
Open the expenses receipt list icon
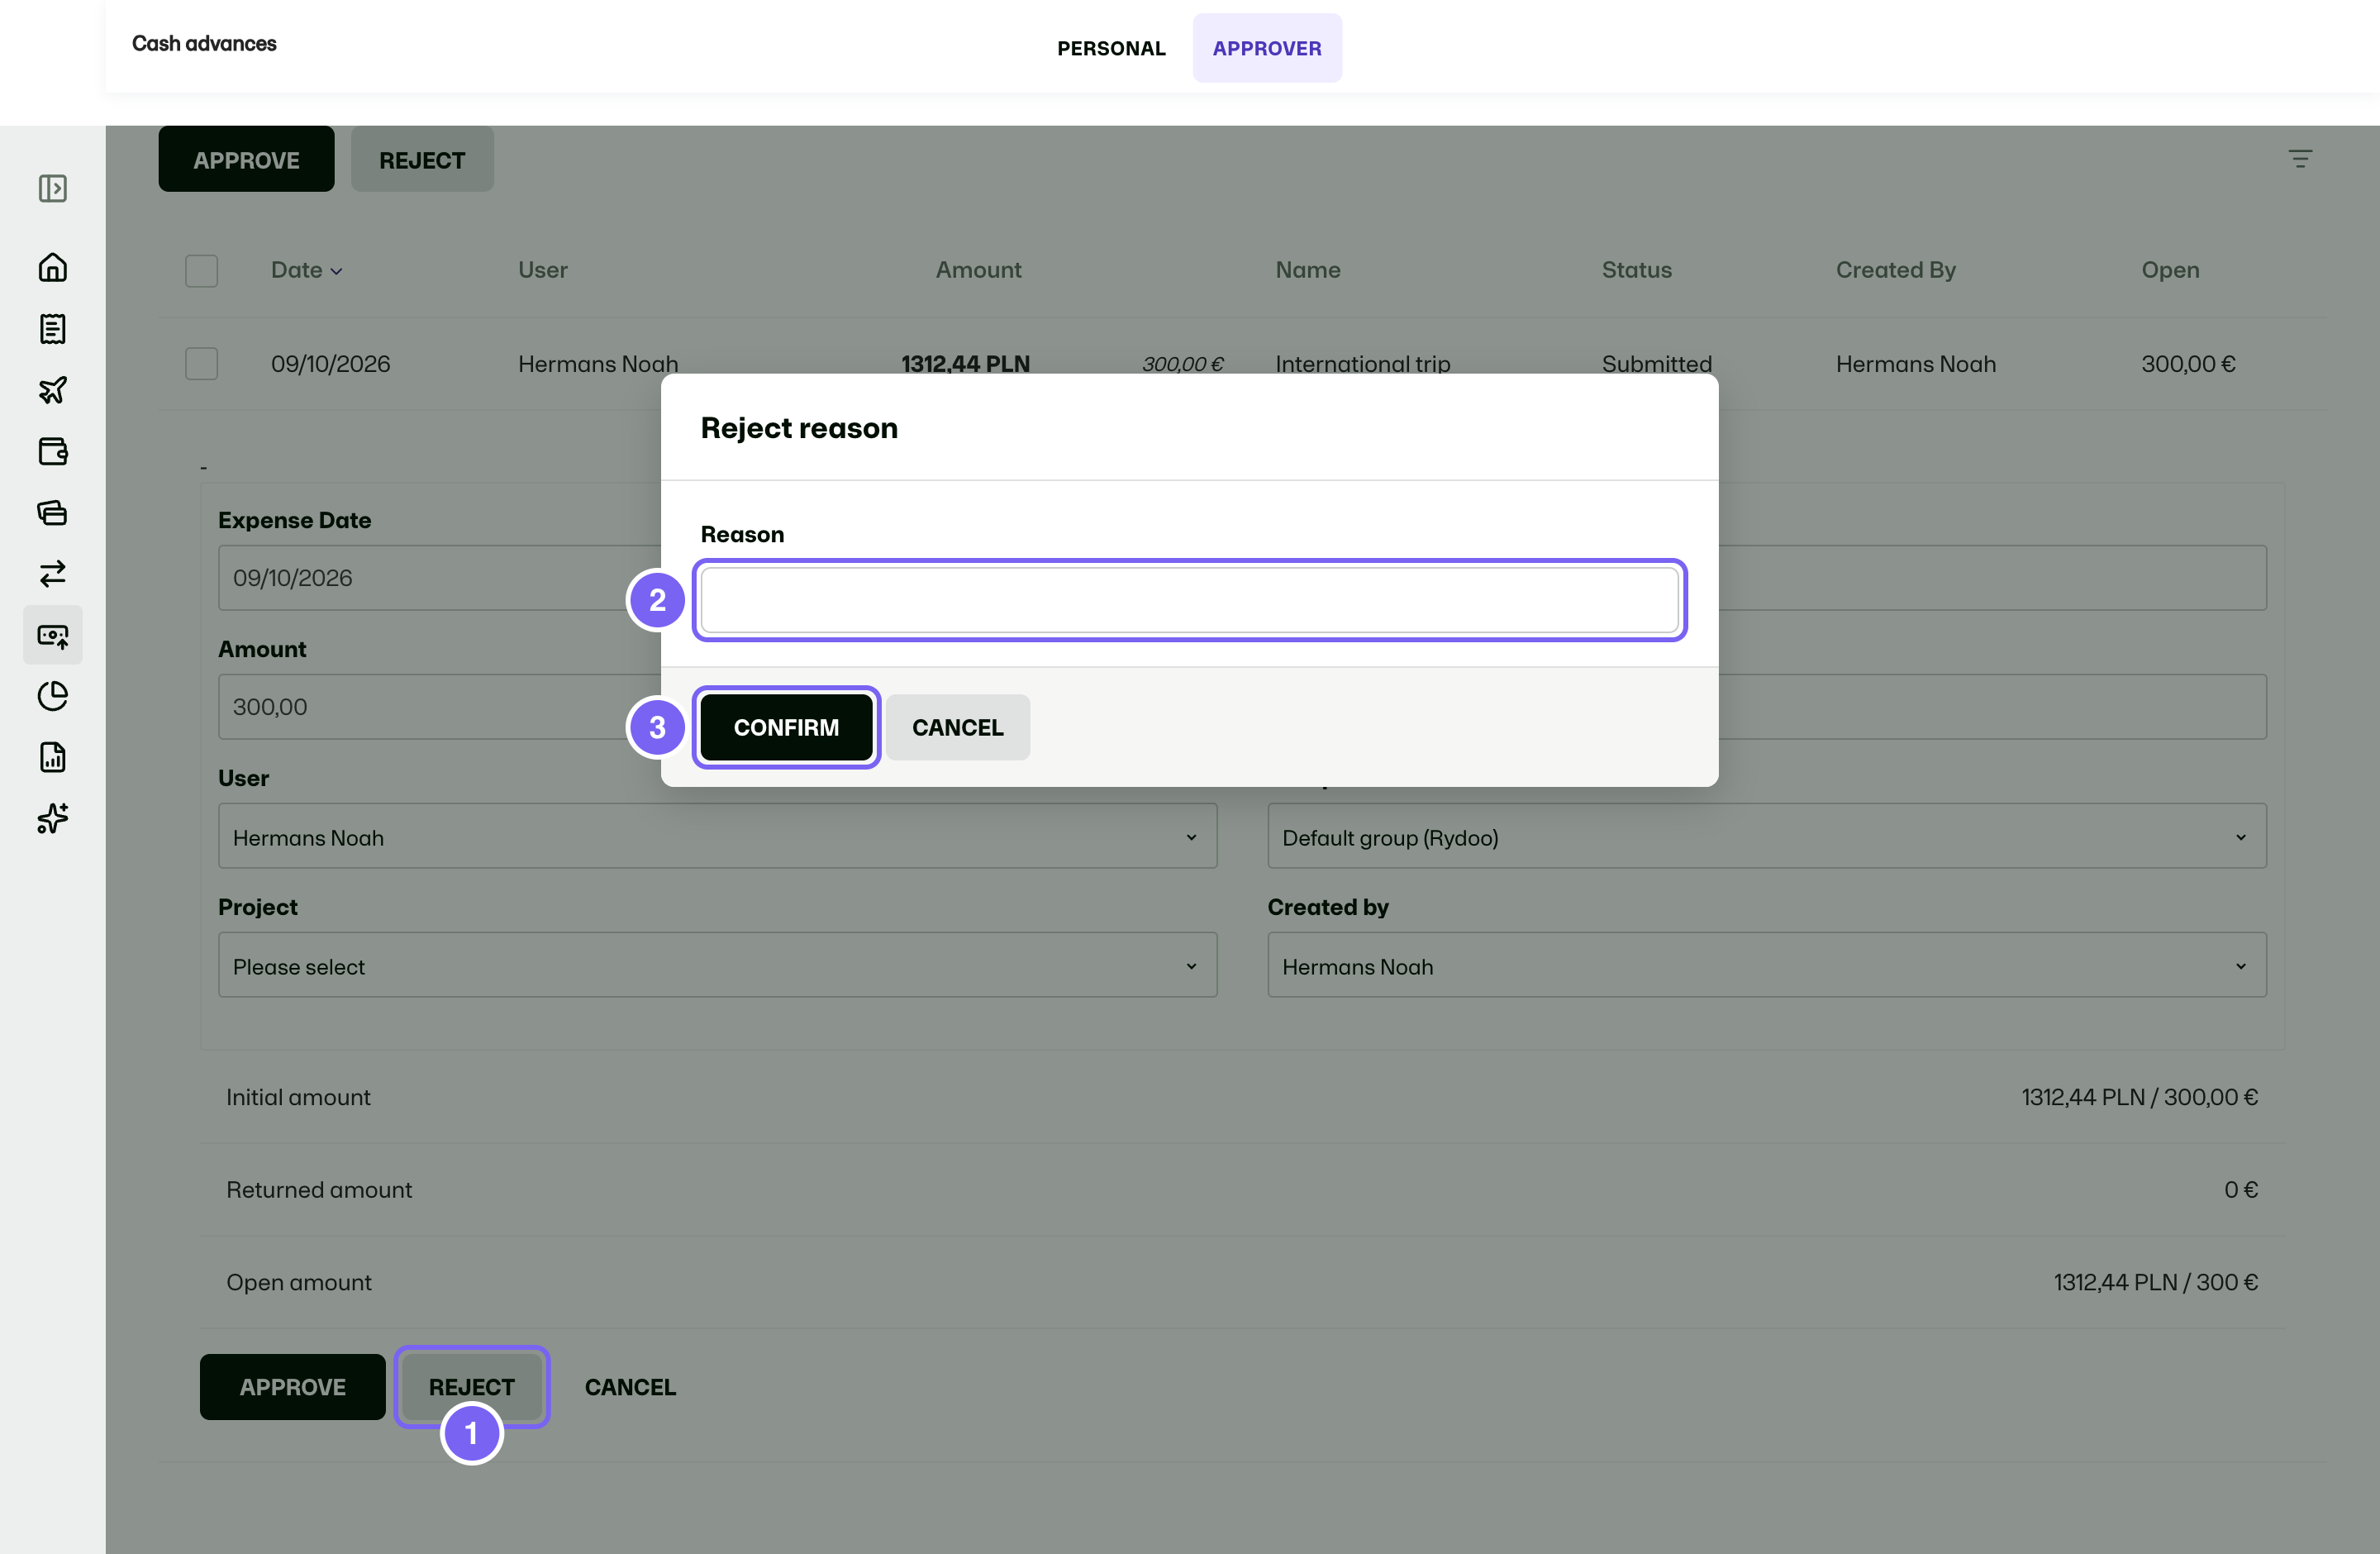[53, 328]
